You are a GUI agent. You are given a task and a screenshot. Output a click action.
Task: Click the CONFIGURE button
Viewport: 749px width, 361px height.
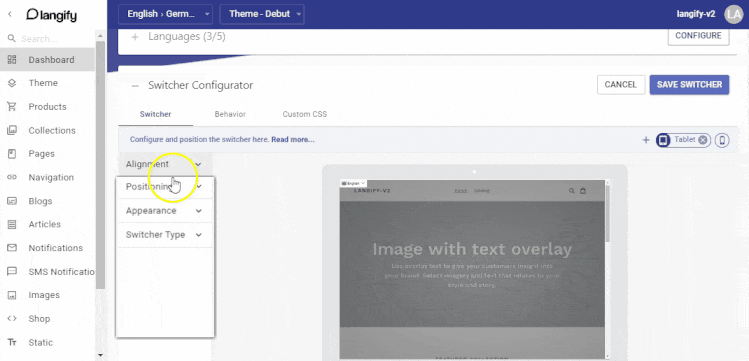698,36
